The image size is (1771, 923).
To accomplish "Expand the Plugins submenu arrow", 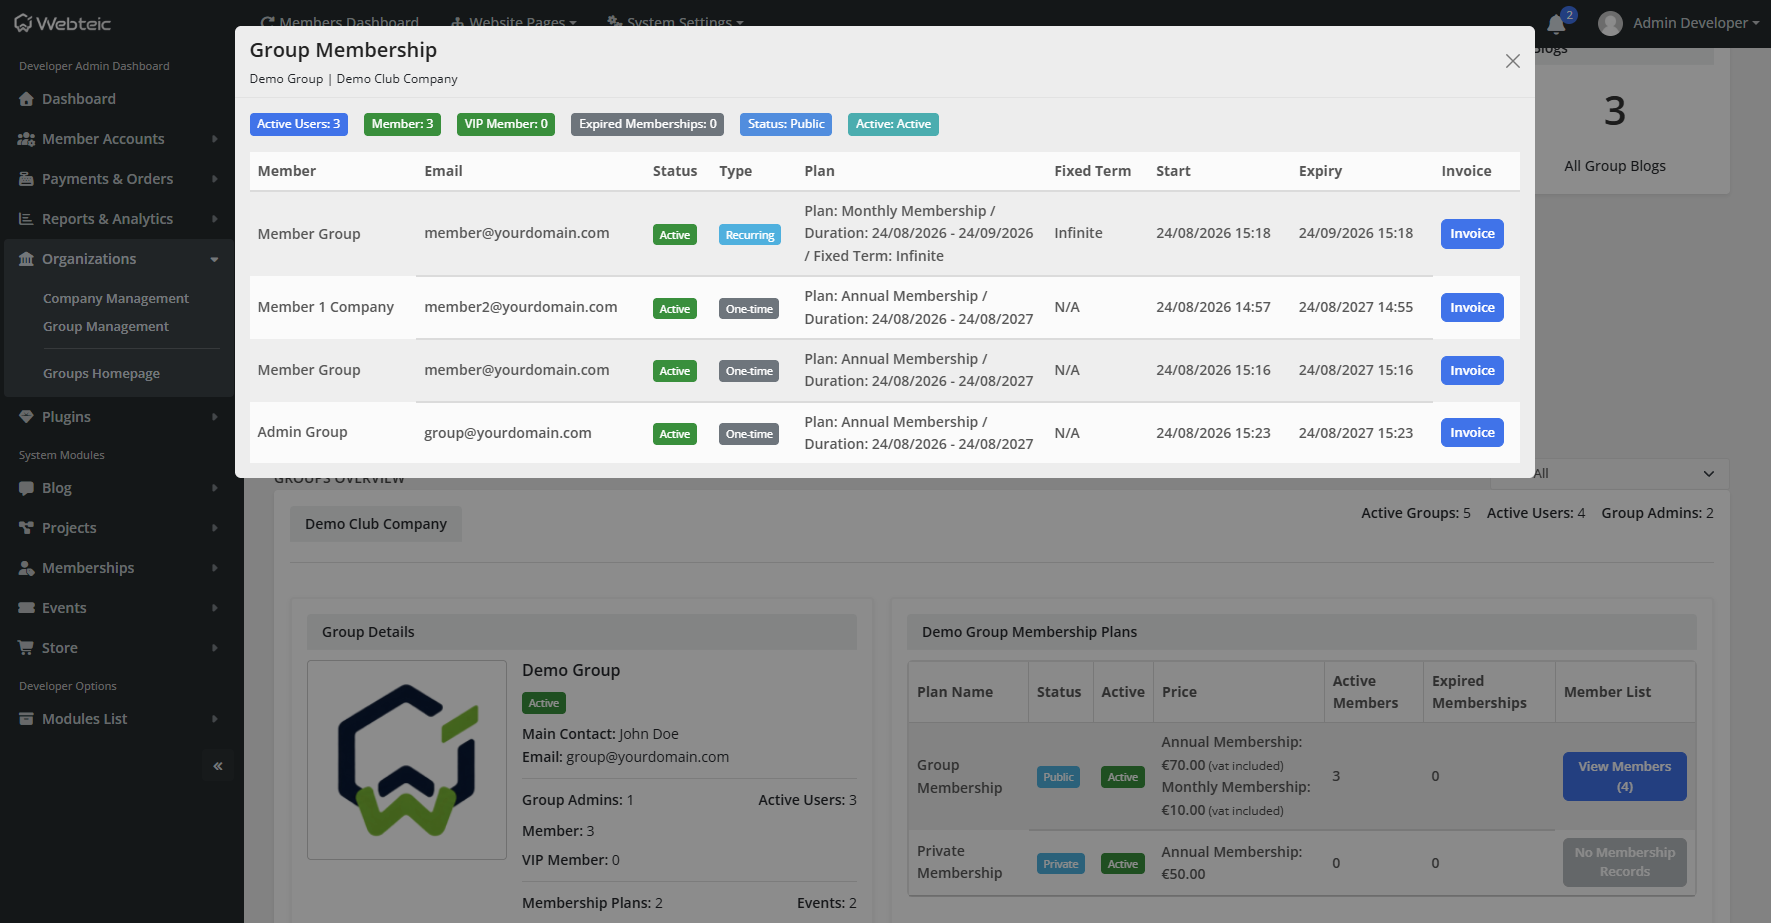I will click(x=214, y=417).
